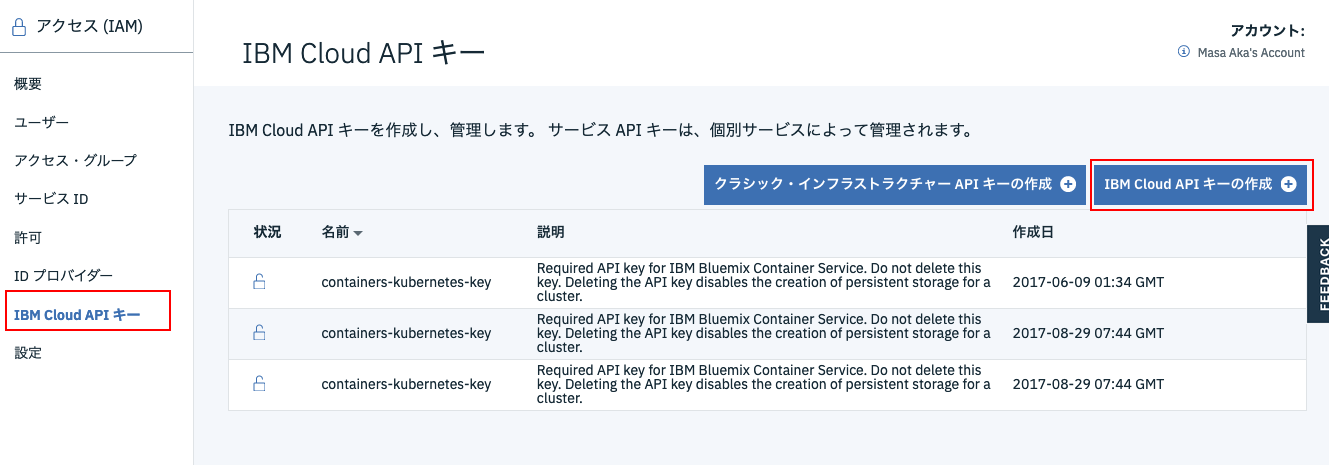
Task: Click the 作成日 column header
Action: (x=1033, y=232)
